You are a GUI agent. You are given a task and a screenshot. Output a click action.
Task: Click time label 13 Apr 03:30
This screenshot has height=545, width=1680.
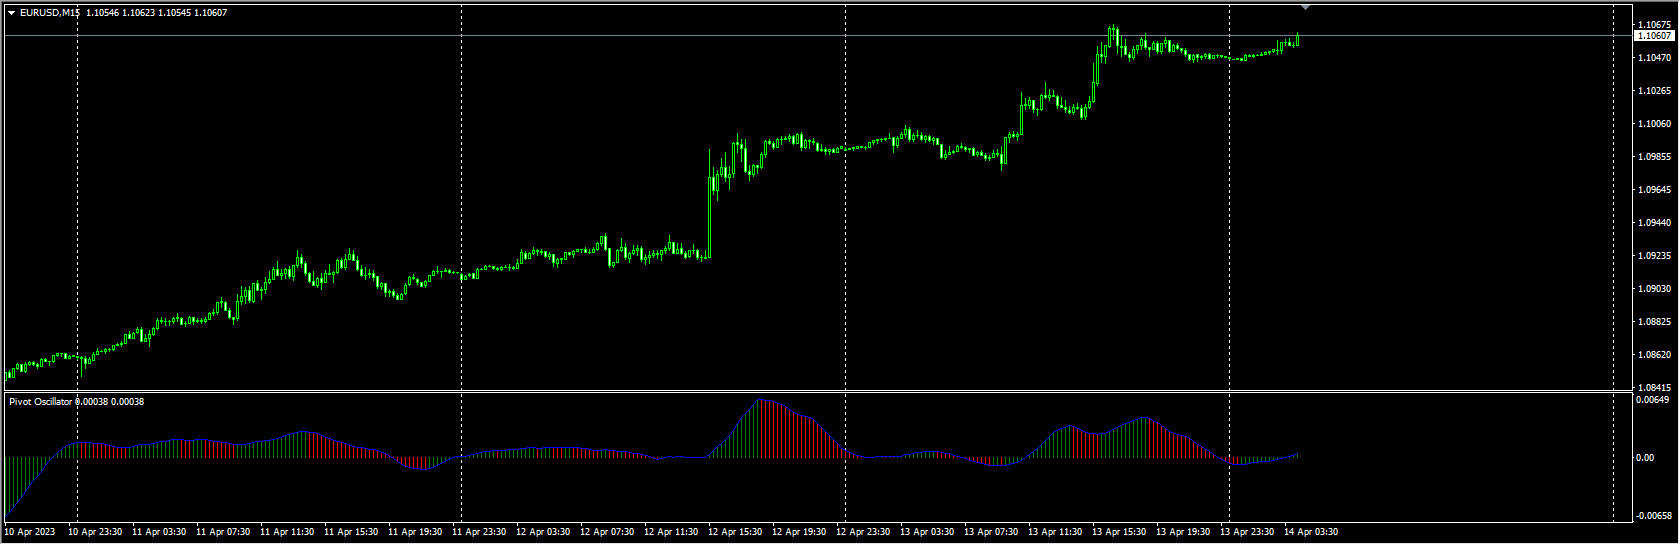click(927, 532)
